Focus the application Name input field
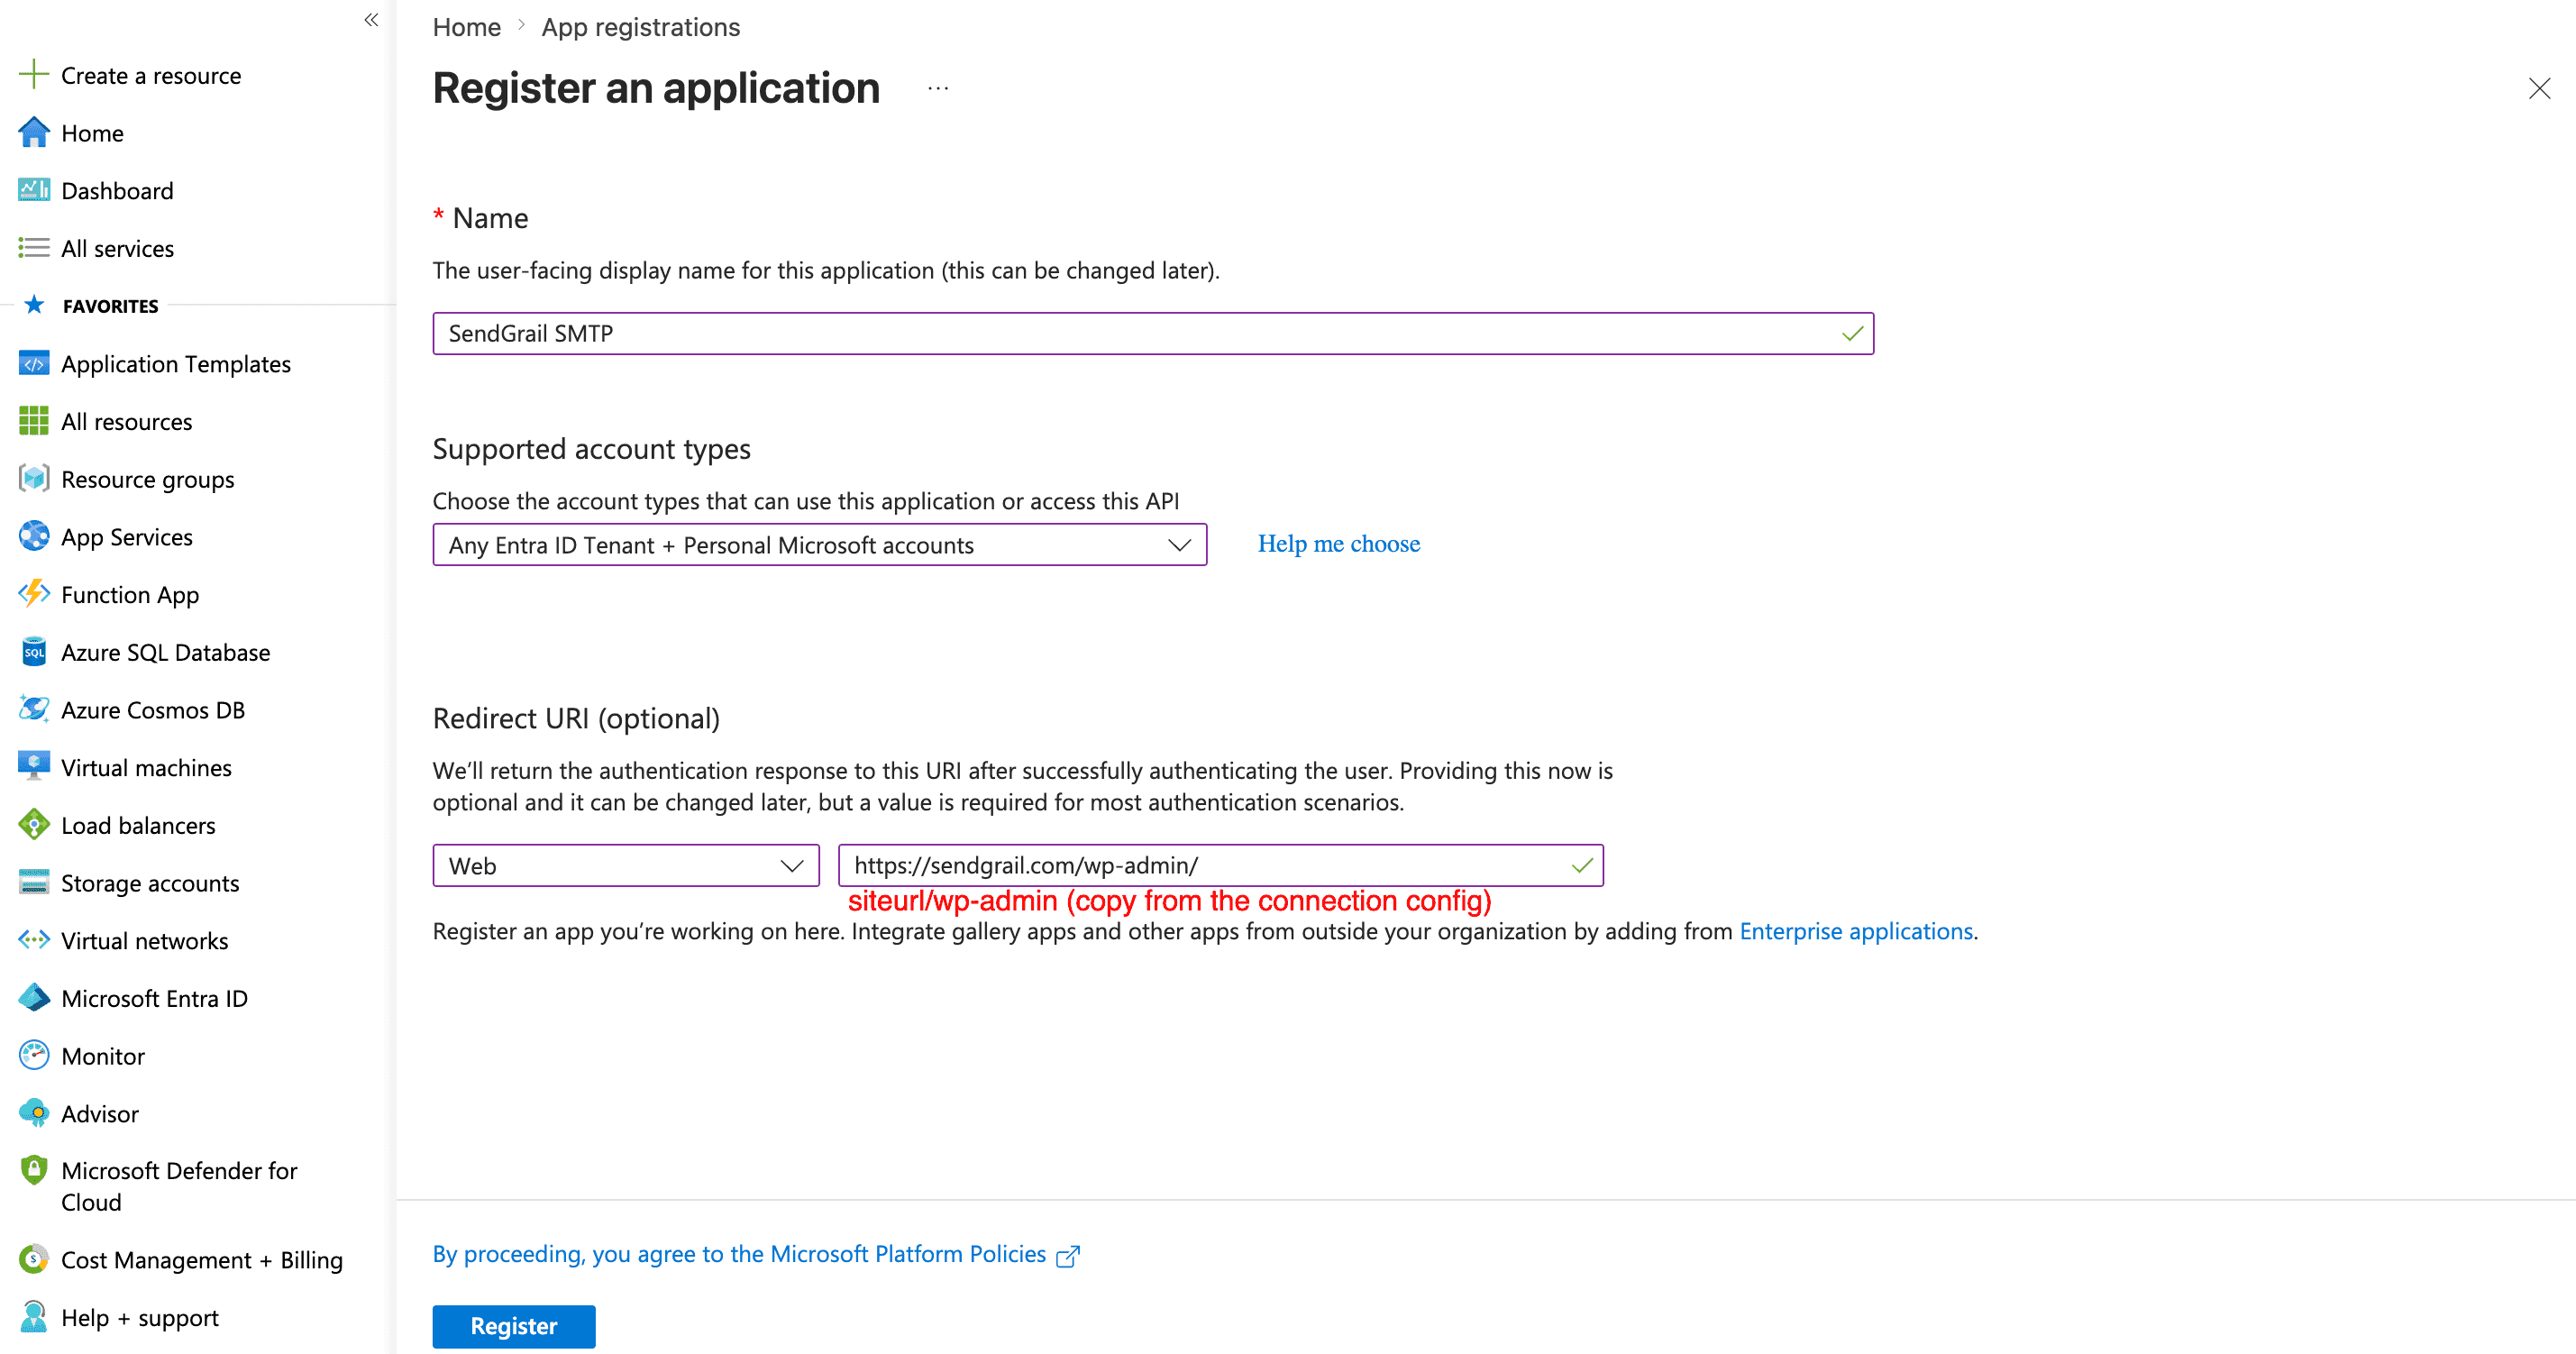The height and width of the screenshot is (1354, 2576). (x=1153, y=333)
